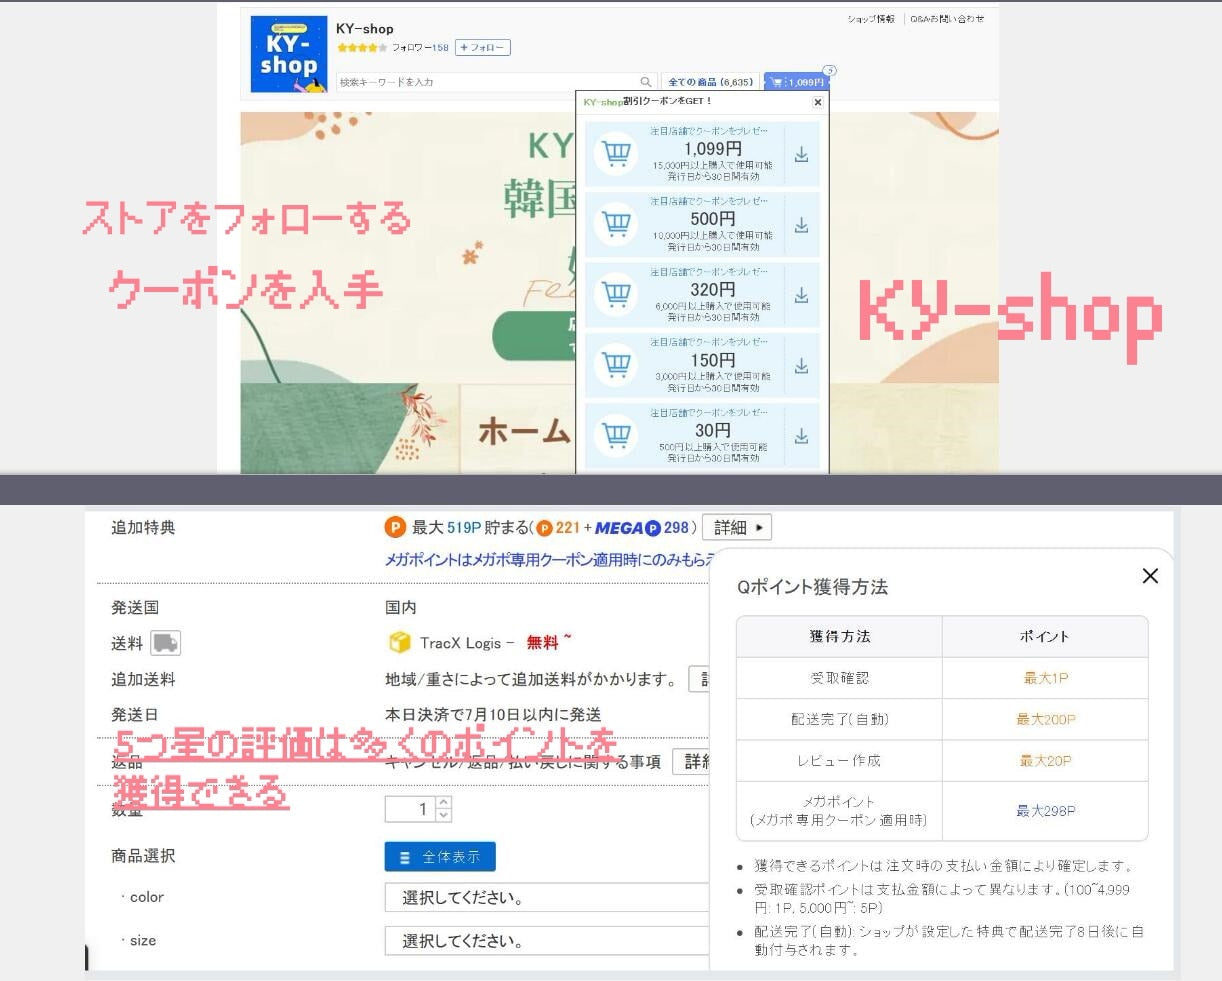Download the 30円 coupon
The width and height of the screenshot is (1222, 981).
click(x=801, y=437)
